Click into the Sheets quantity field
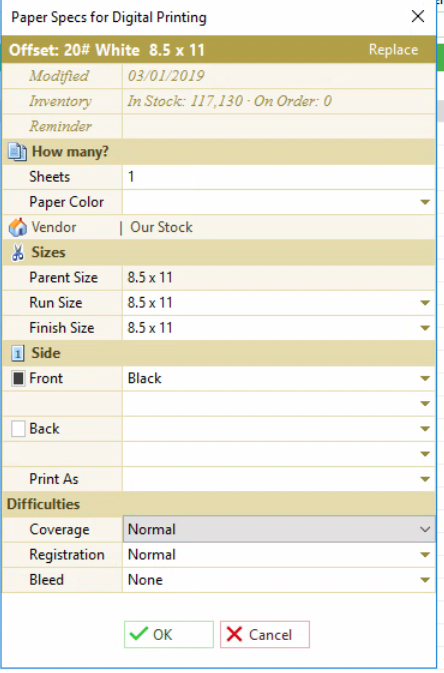 click(279, 177)
